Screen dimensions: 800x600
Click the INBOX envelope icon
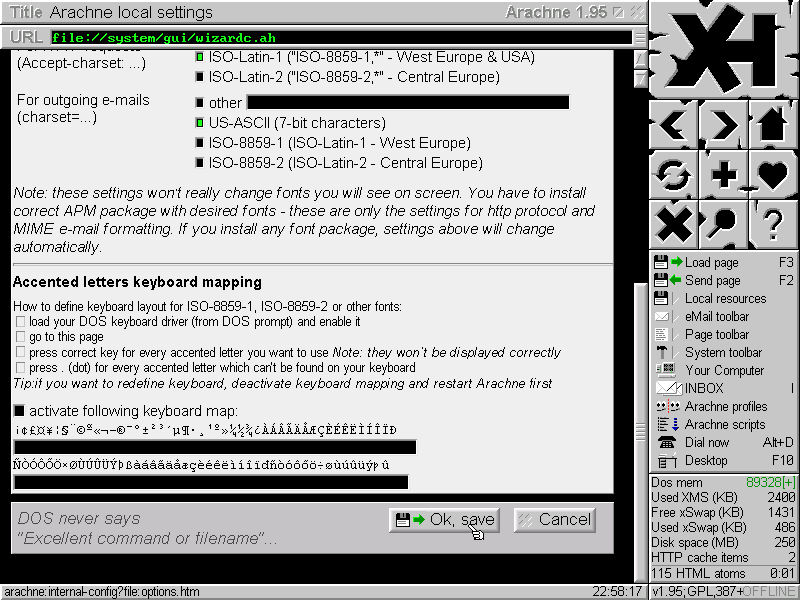pos(668,388)
